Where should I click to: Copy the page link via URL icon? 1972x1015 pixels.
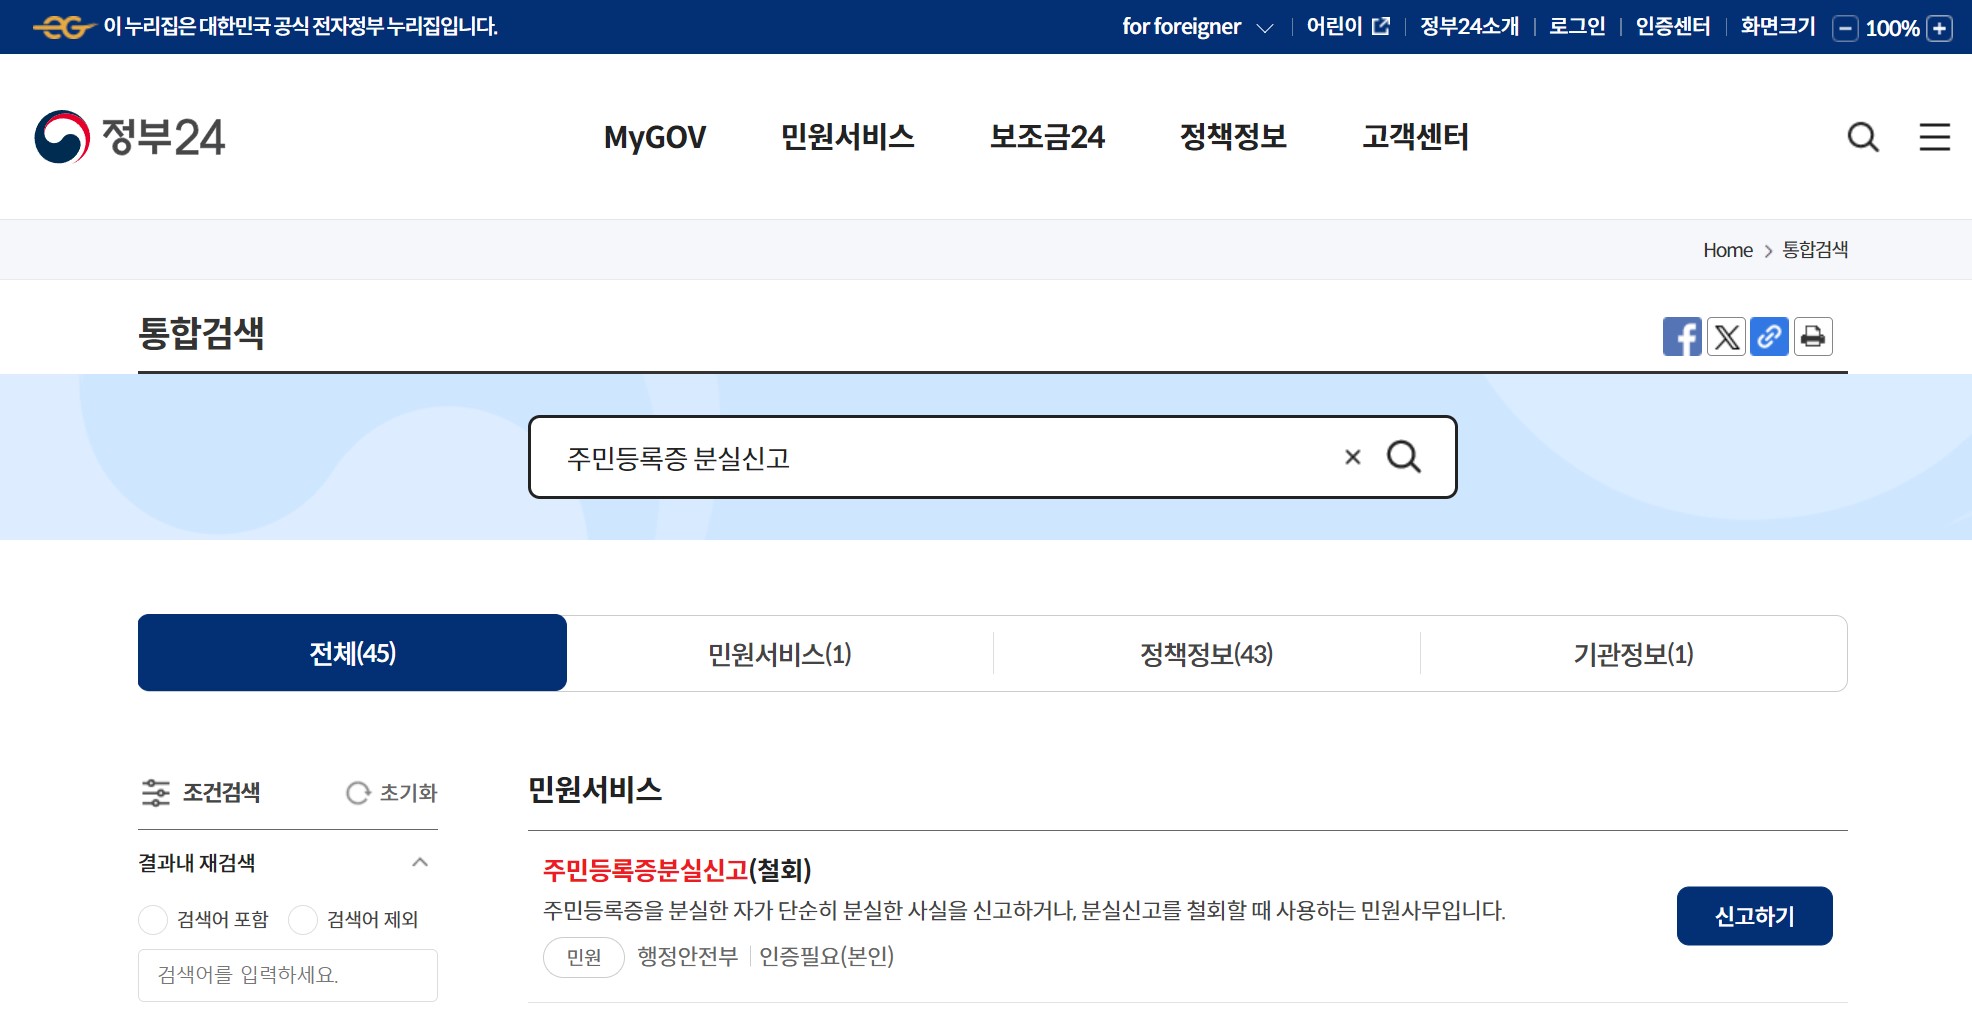pos(1769,337)
